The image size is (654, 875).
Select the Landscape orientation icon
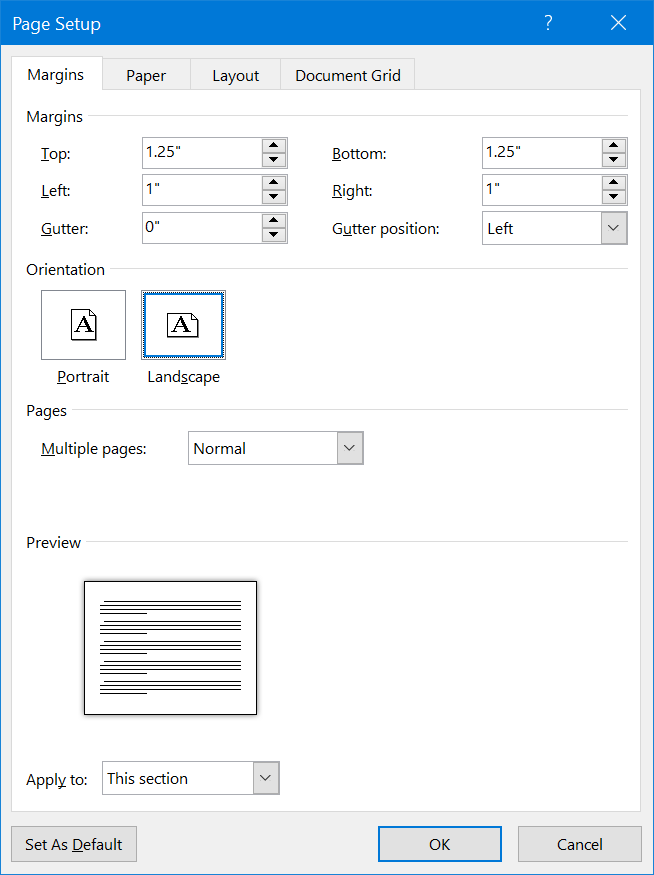183,325
